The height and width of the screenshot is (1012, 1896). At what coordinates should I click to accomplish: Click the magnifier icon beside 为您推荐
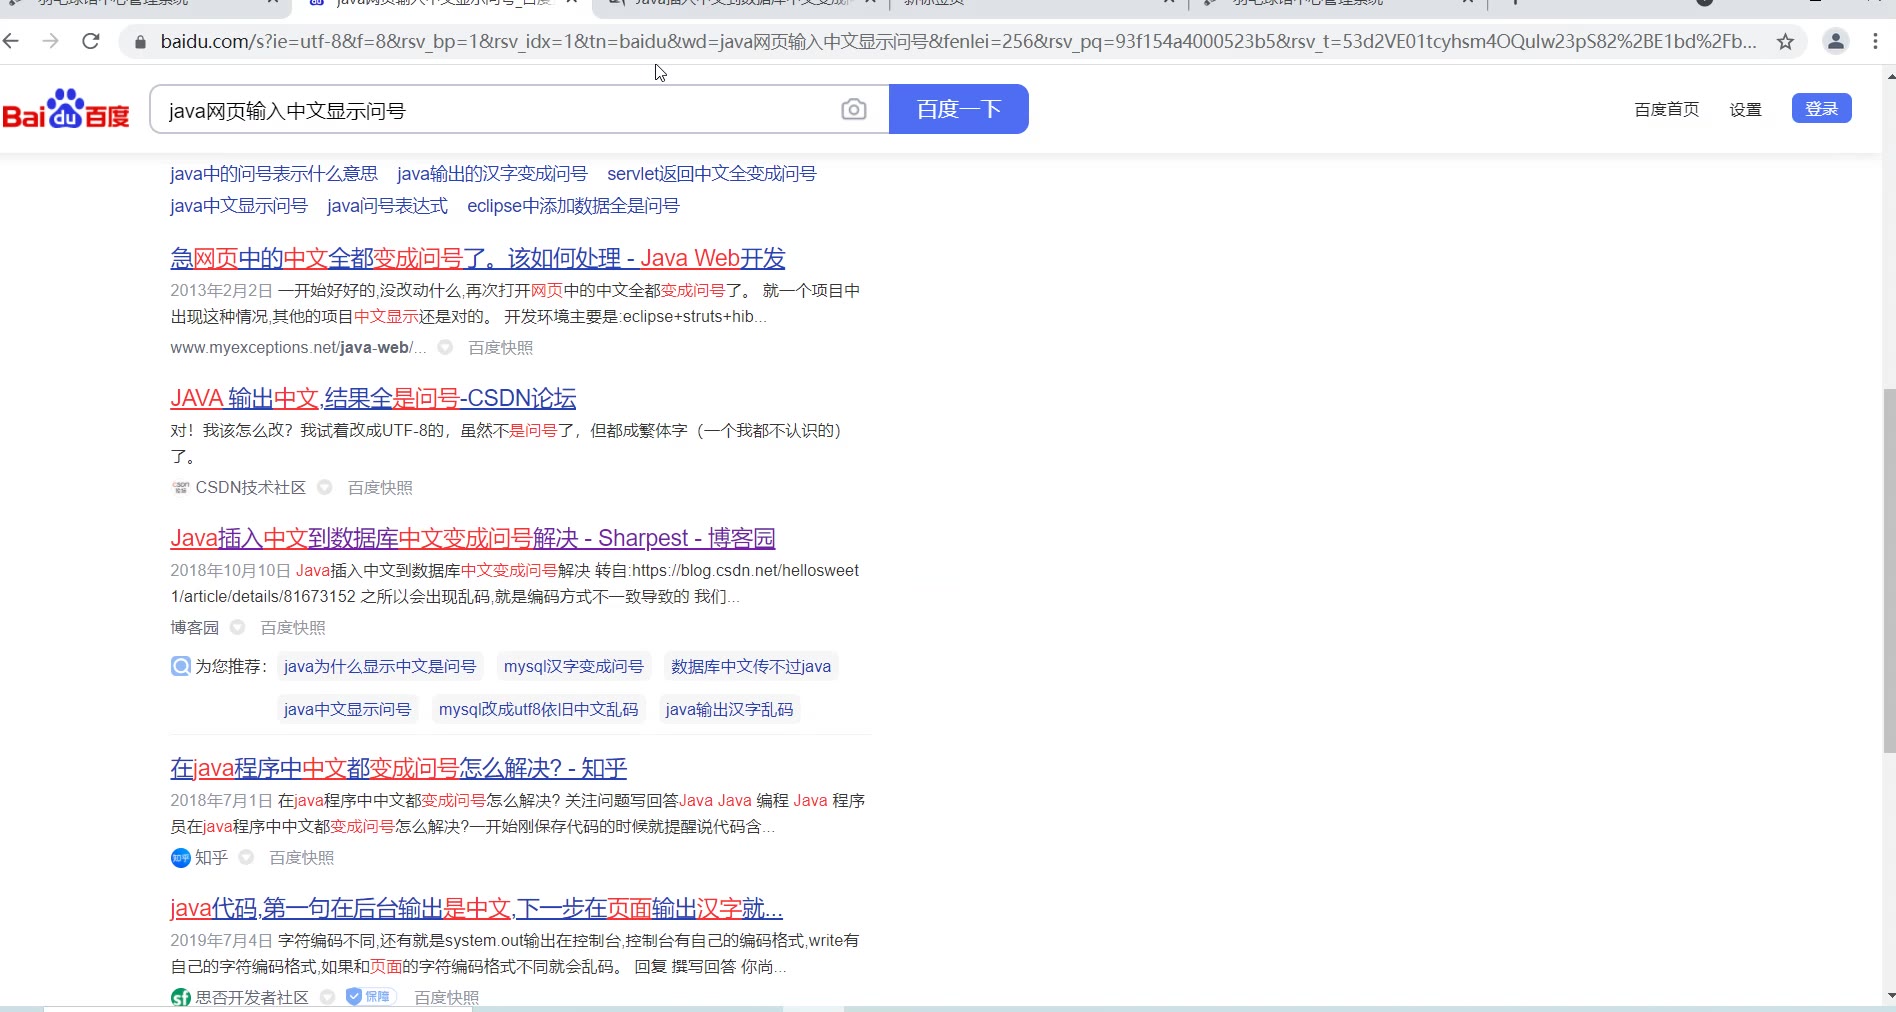(180, 666)
